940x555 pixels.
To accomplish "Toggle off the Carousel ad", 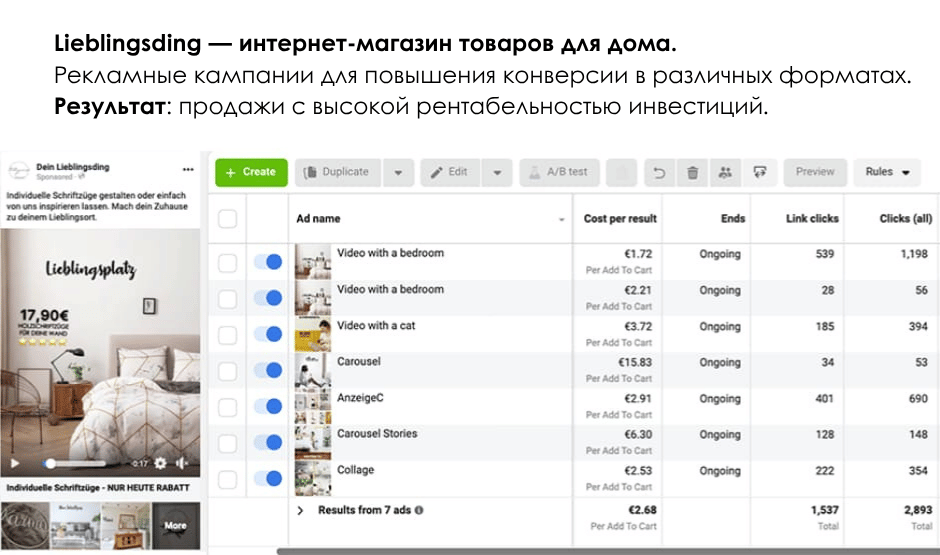I will pos(267,370).
